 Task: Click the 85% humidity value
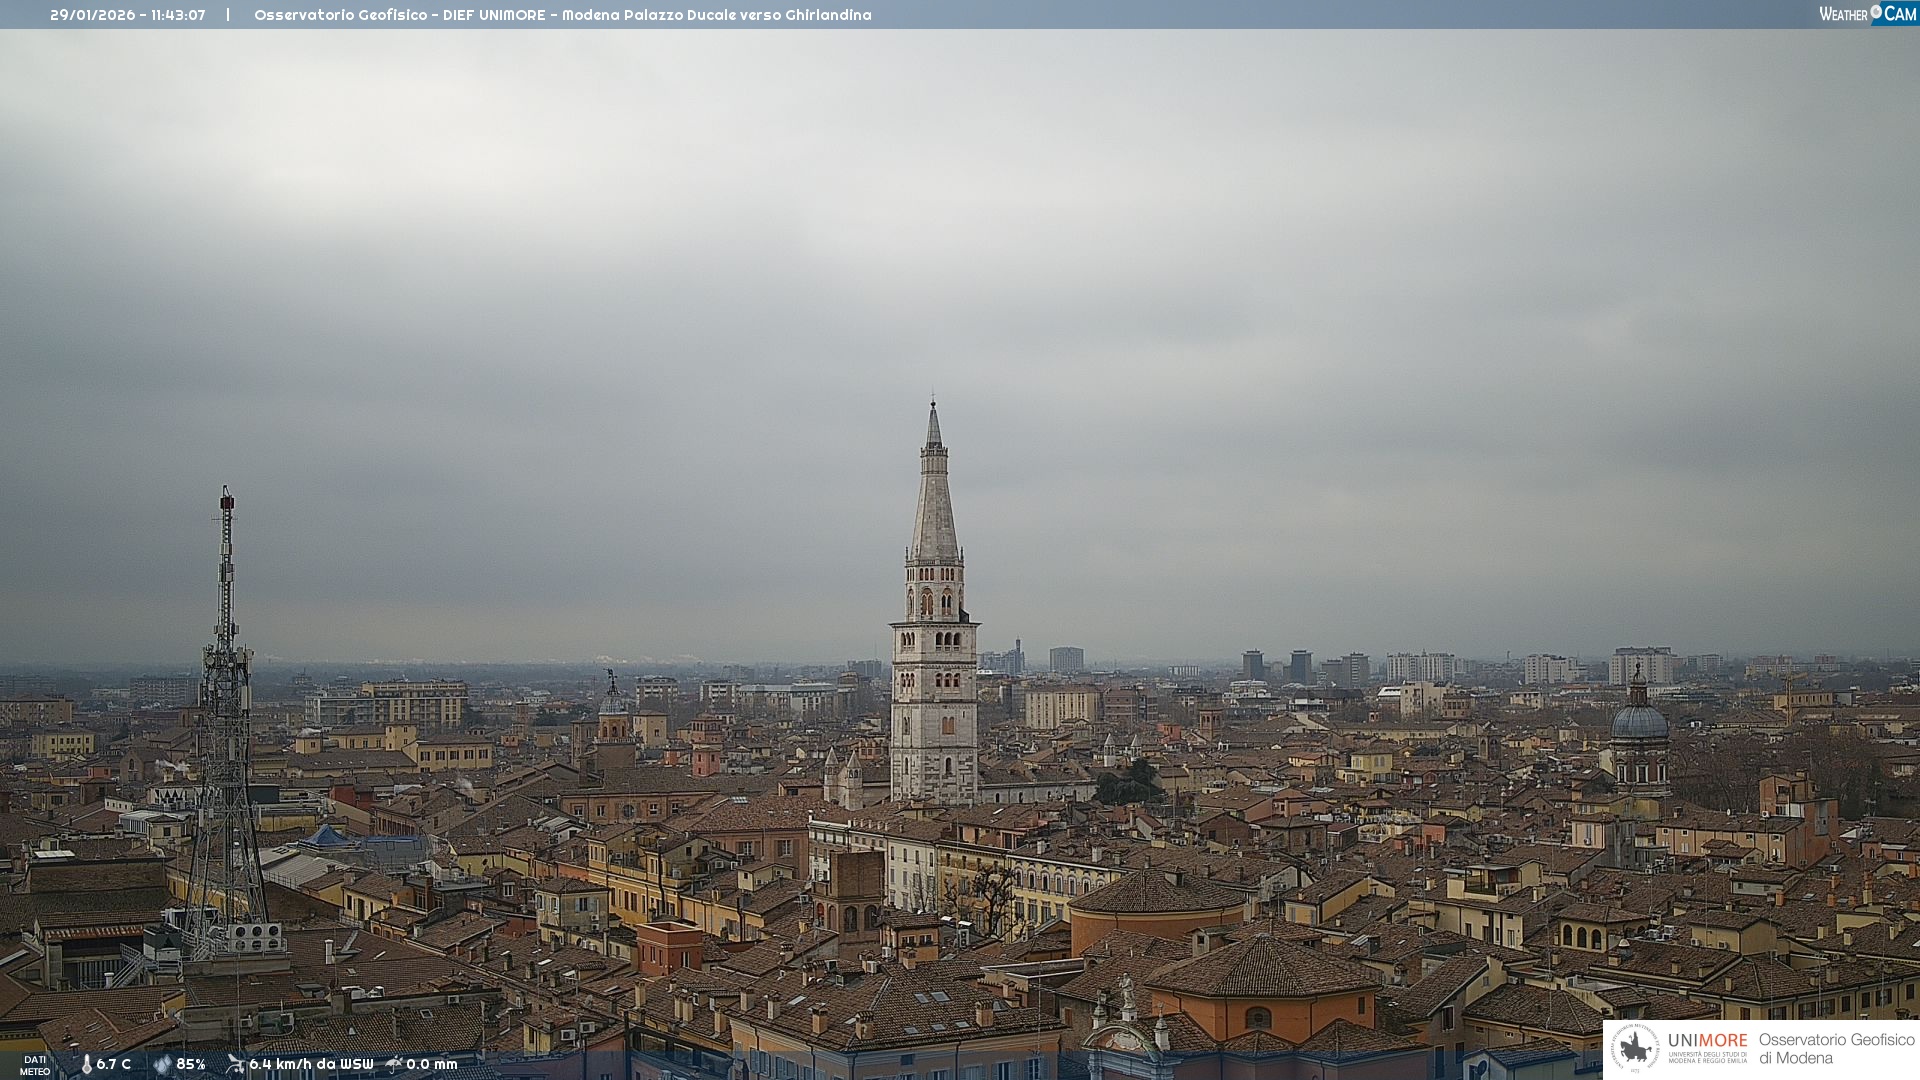click(191, 1064)
